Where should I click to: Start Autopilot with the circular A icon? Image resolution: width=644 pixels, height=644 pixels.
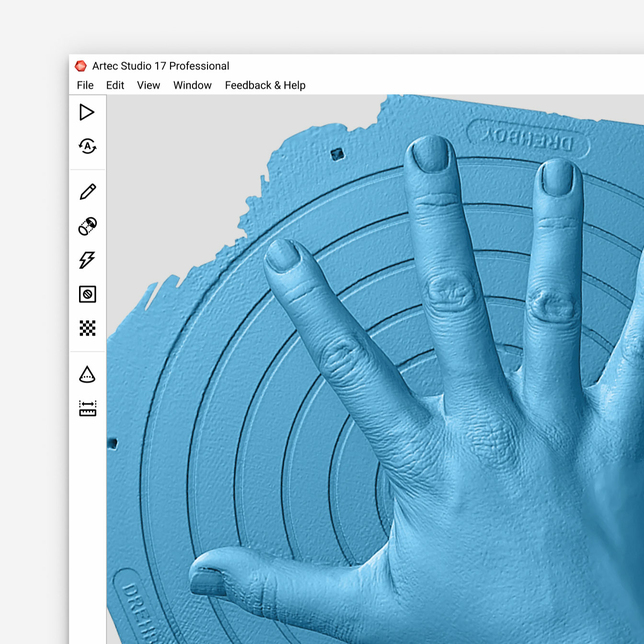pyautogui.click(x=87, y=146)
